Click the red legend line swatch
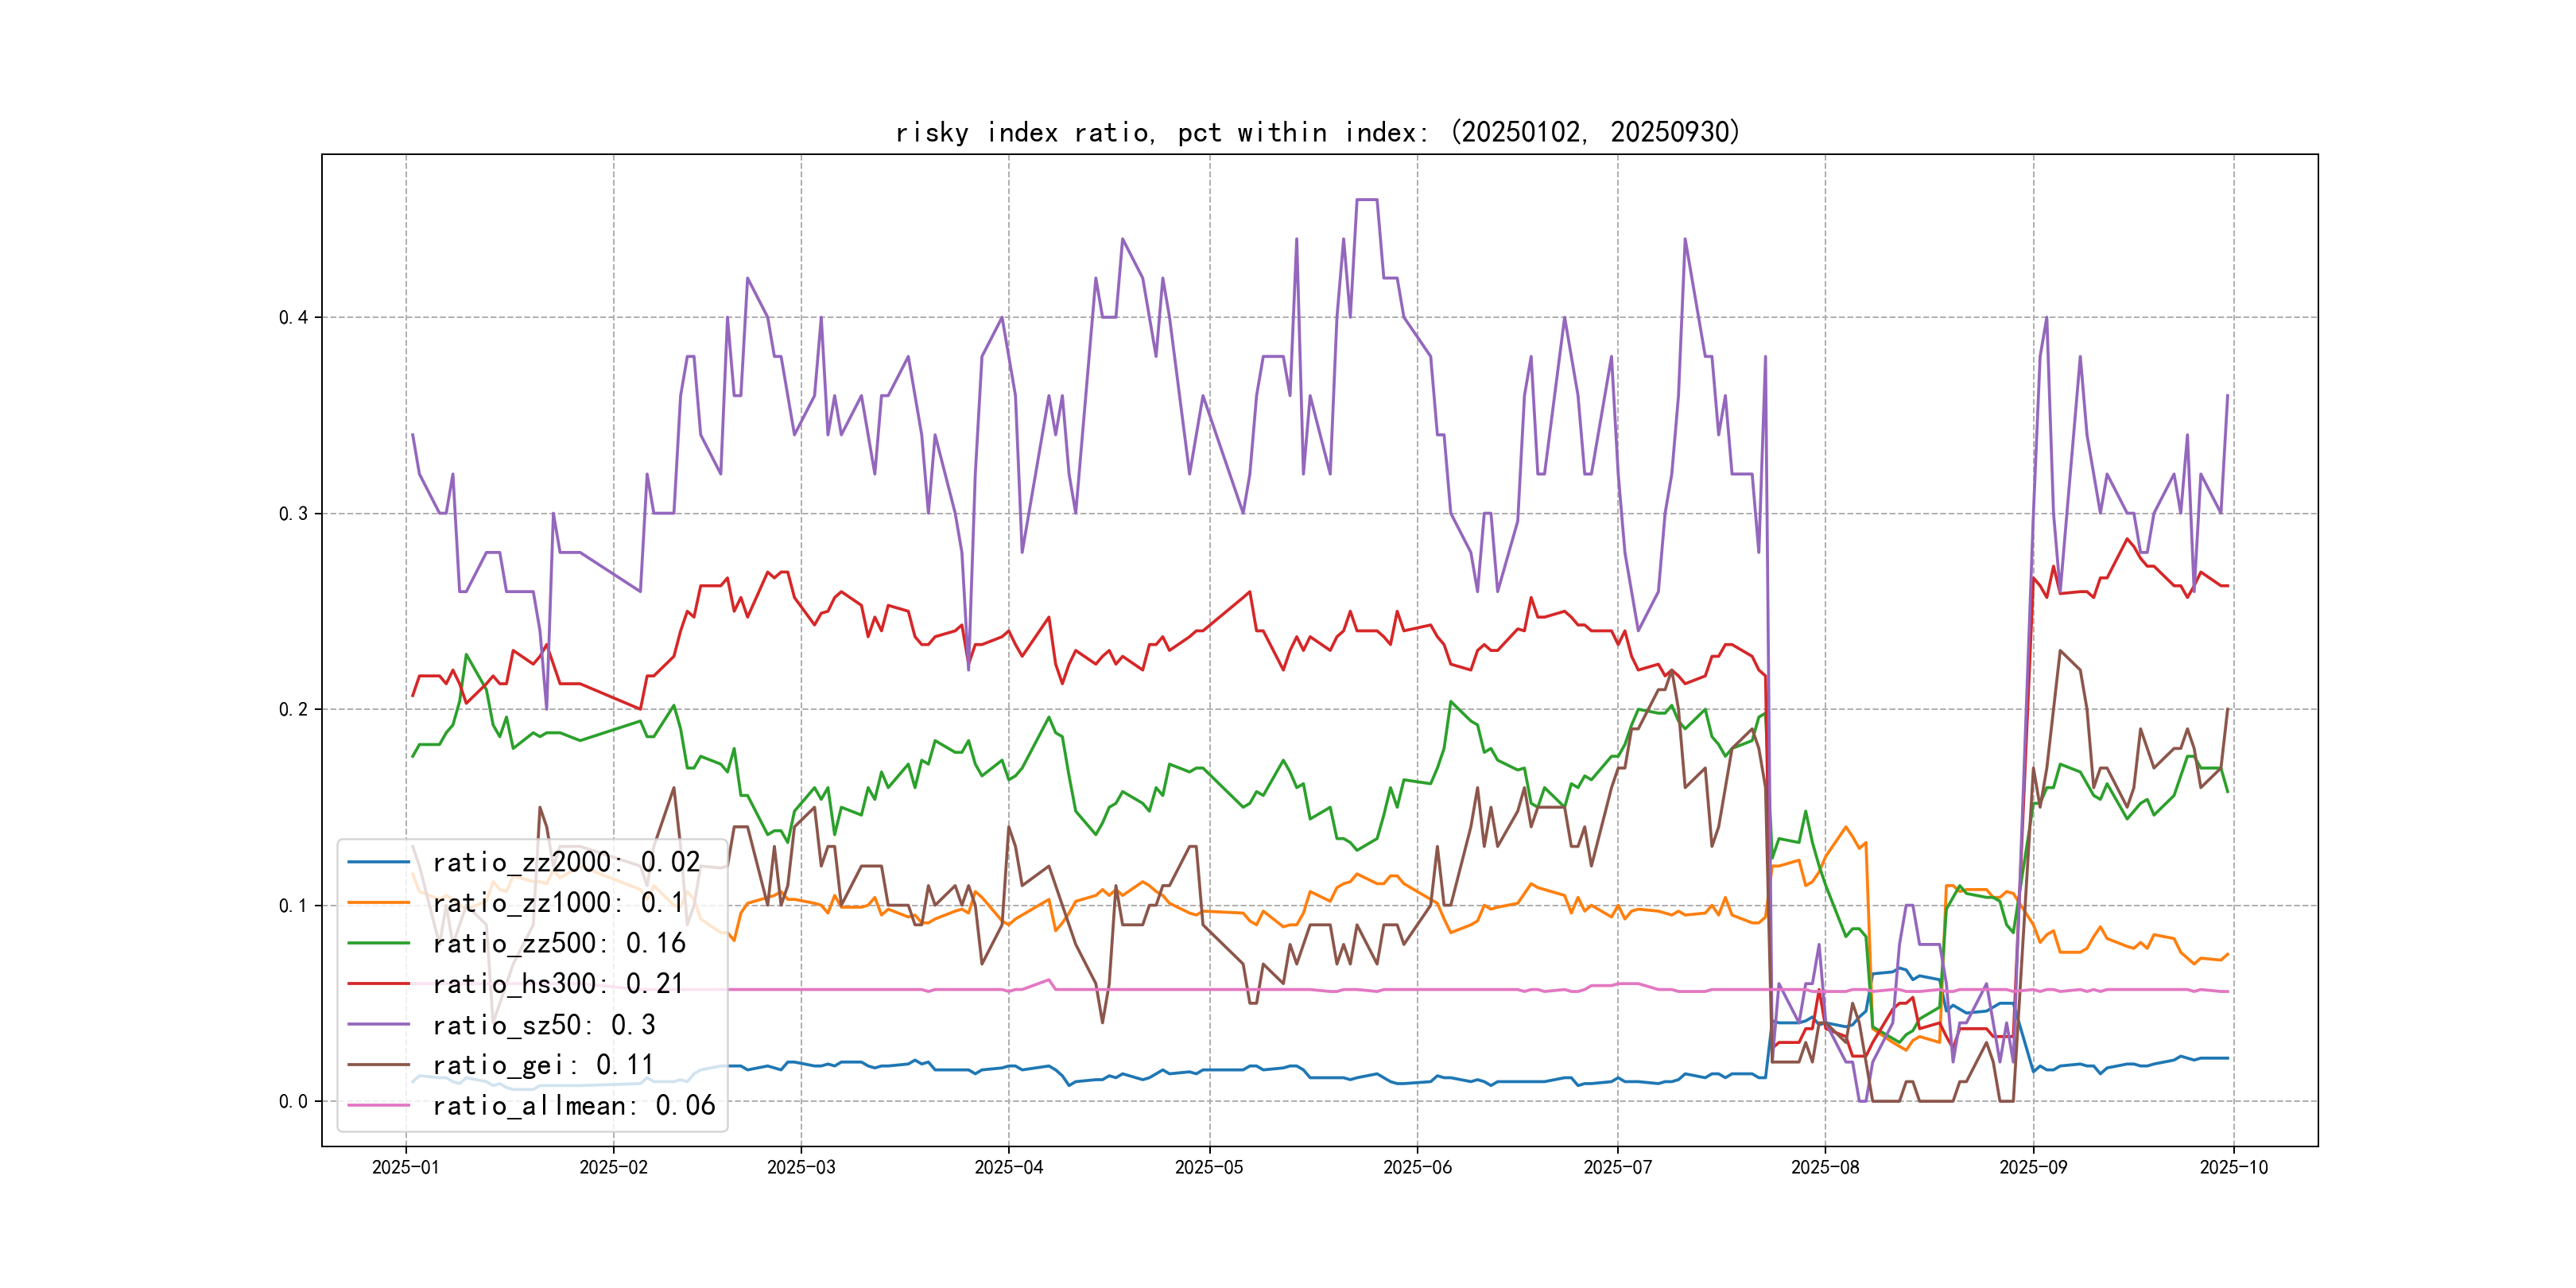 379,984
